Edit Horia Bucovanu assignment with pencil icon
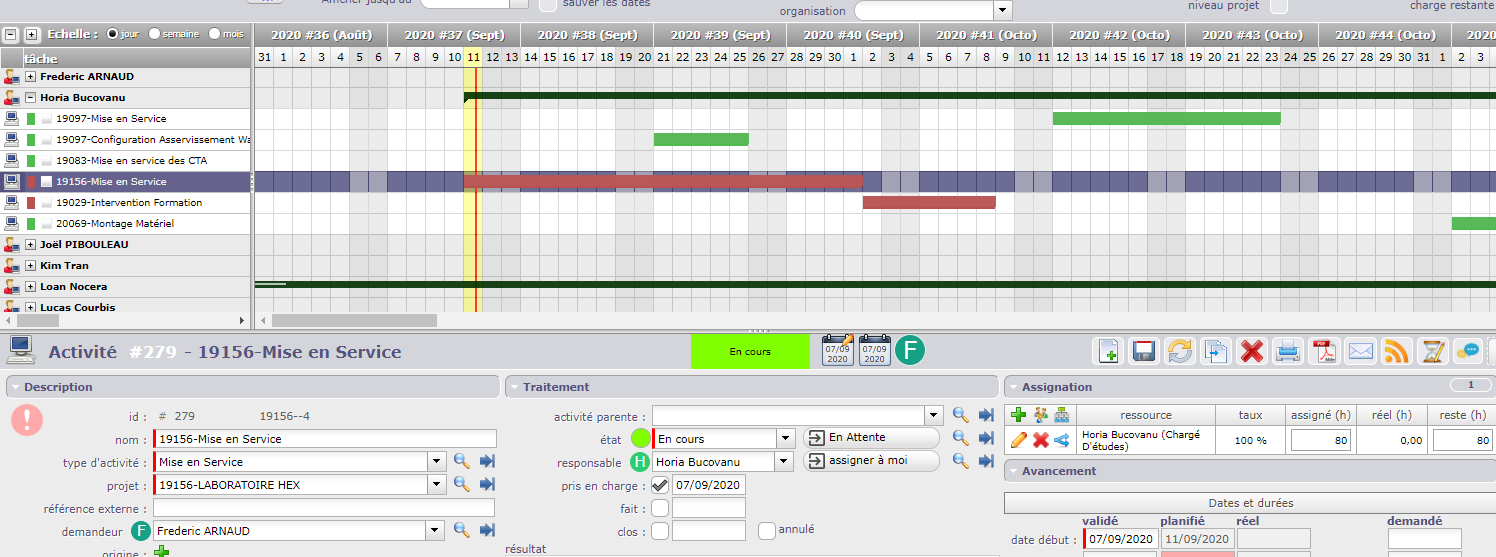This screenshot has height=557, width=1496. click(1019, 440)
